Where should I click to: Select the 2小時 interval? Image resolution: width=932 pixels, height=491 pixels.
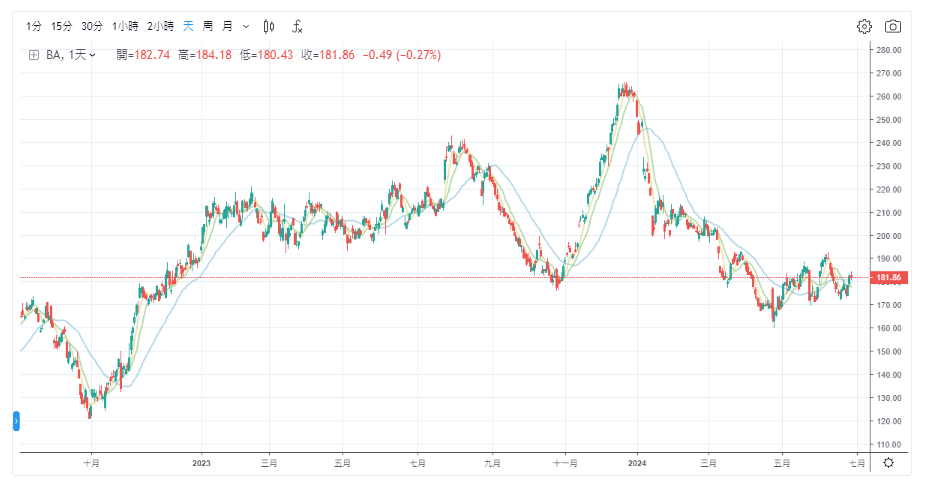pyautogui.click(x=160, y=26)
